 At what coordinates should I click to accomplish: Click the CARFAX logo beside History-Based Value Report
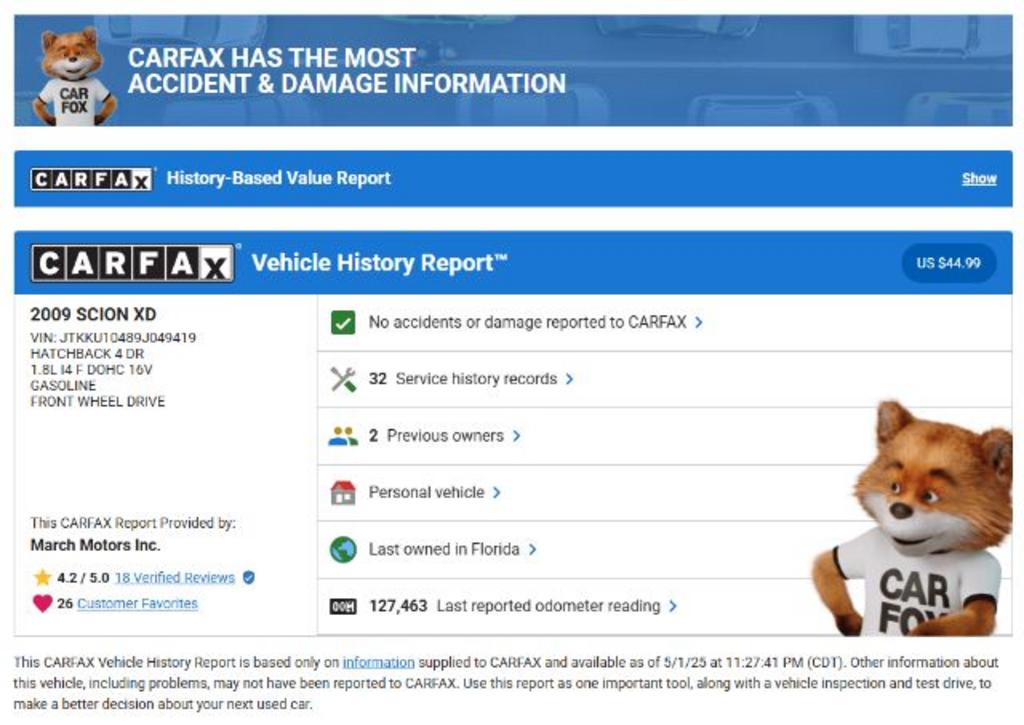pyautogui.click(x=91, y=179)
